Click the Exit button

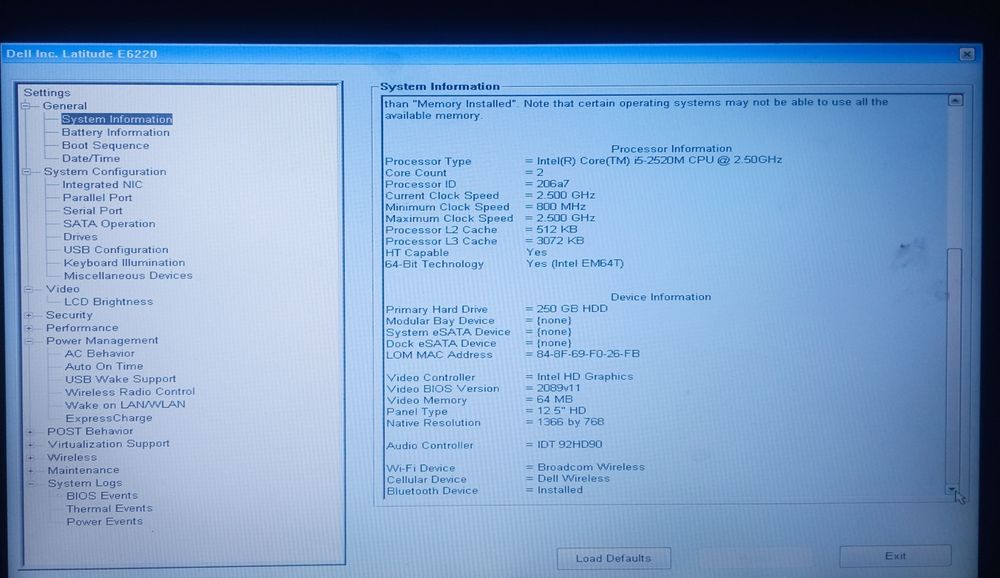click(x=895, y=556)
